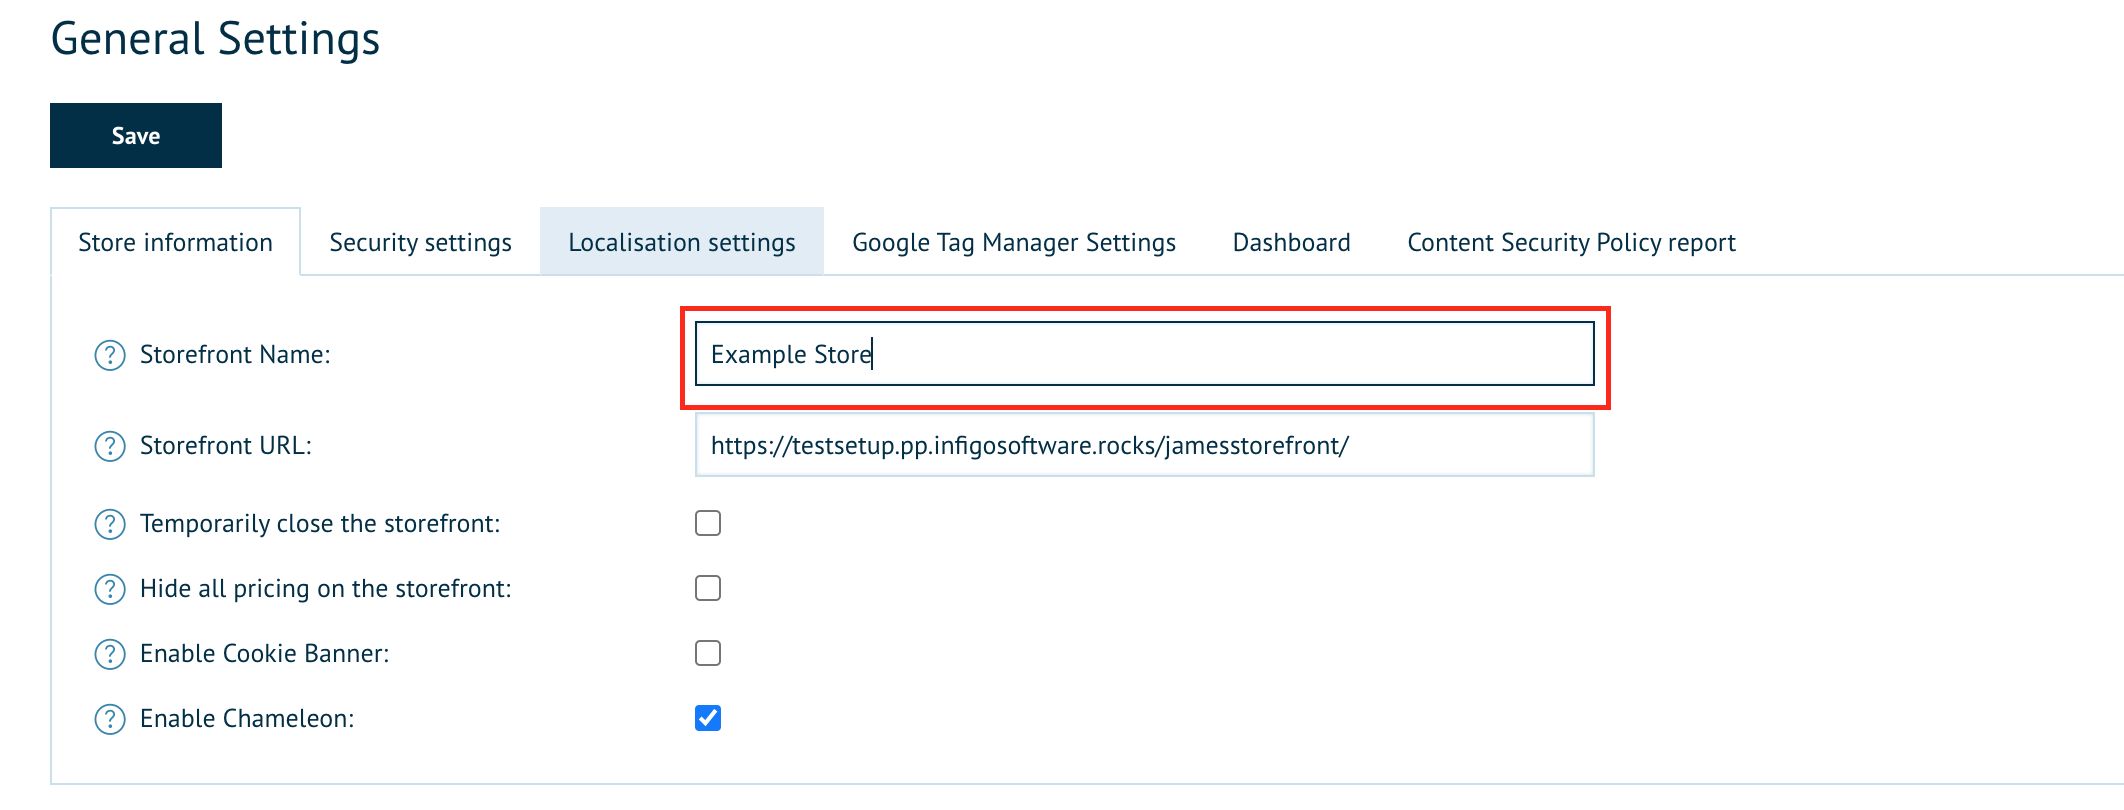Enable Hide all pricing on the storefront
The width and height of the screenshot is (2124, 810).
(x=708, y=588)
